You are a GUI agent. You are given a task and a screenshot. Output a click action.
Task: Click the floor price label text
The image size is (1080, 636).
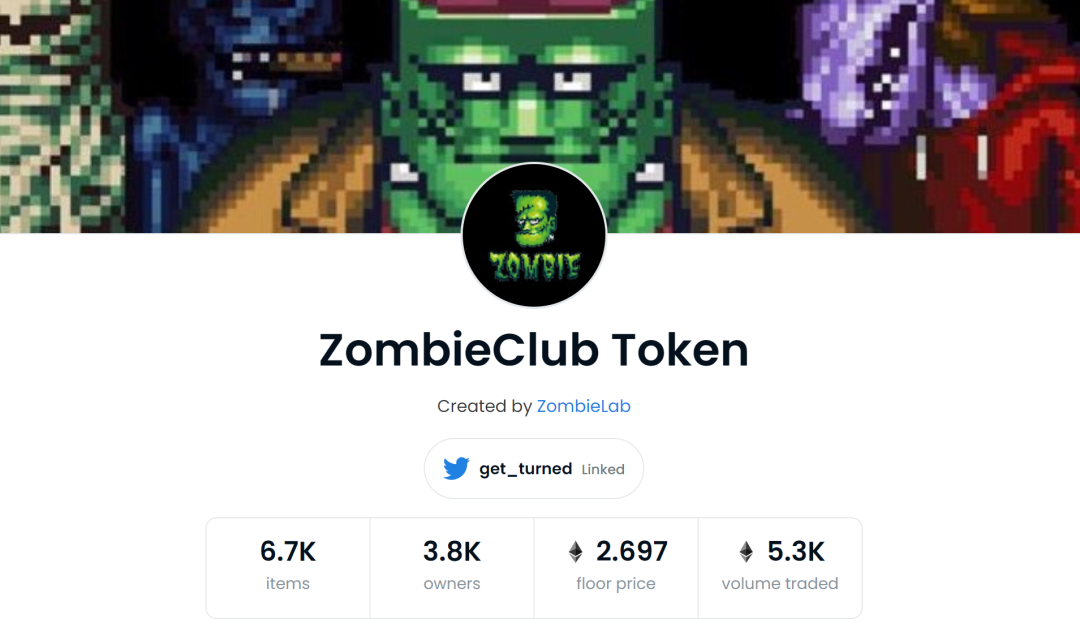(616, 584)
